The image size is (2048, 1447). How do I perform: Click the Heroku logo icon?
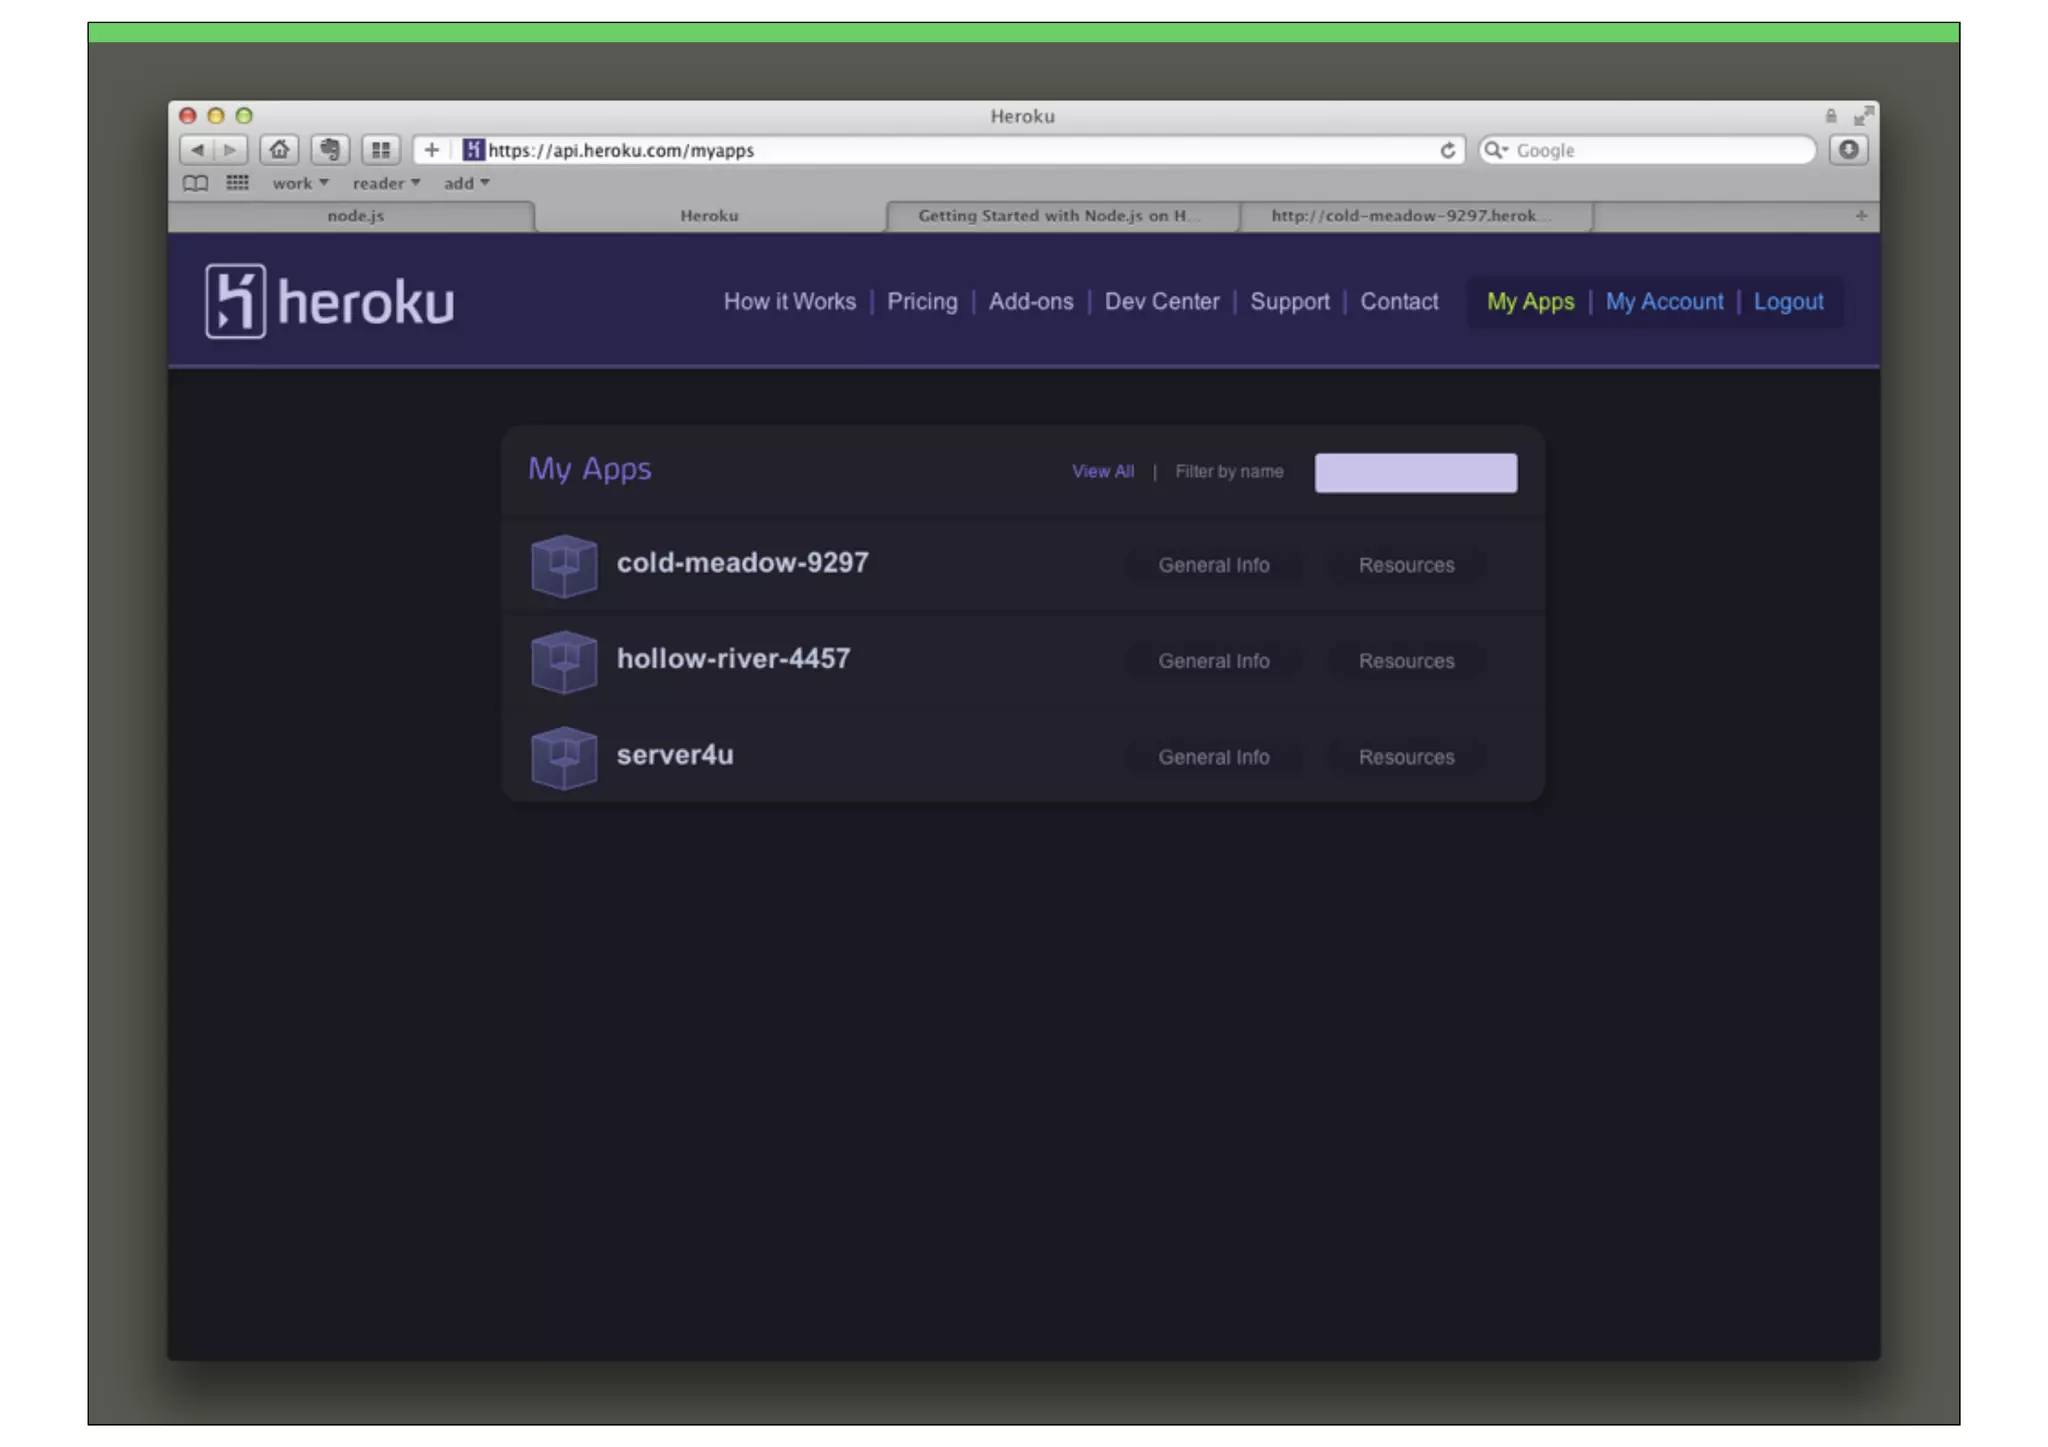pyautogui.click(x=236, y=301)
